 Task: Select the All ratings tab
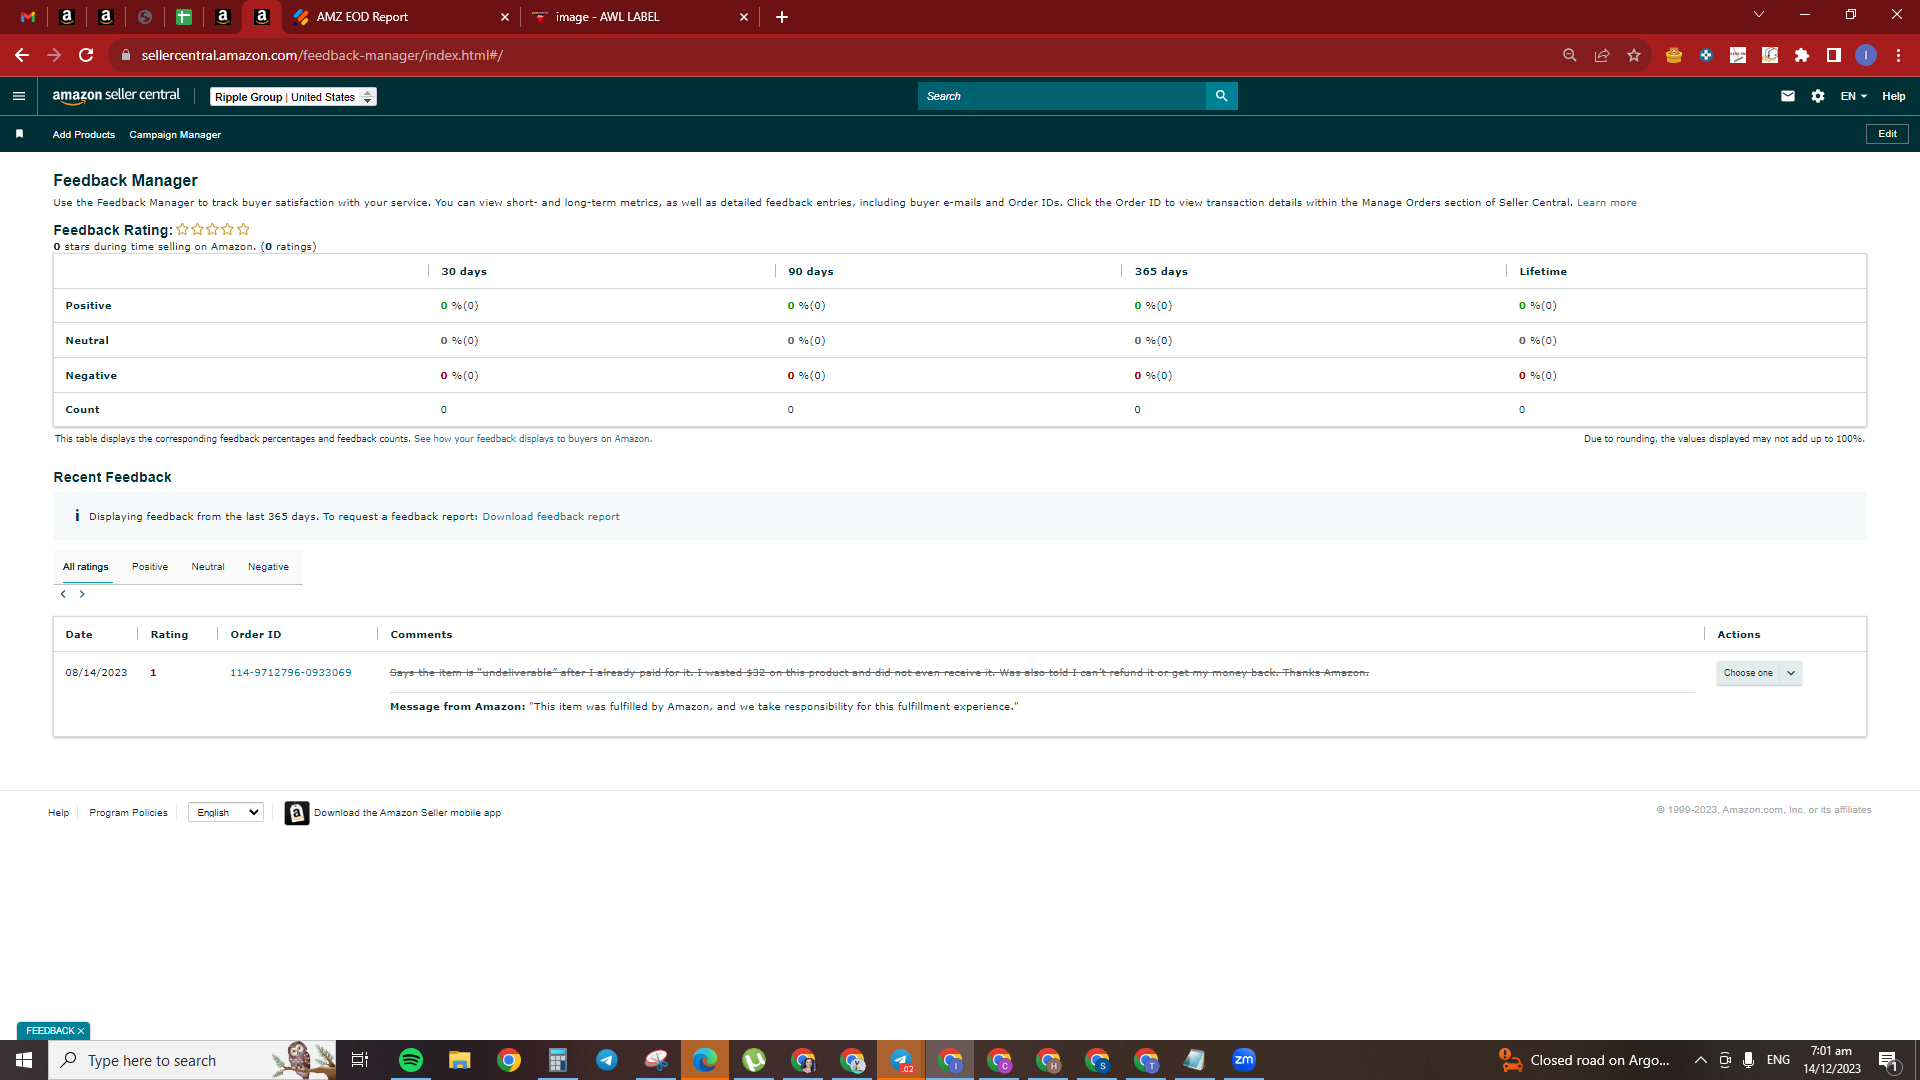point(86,567)
